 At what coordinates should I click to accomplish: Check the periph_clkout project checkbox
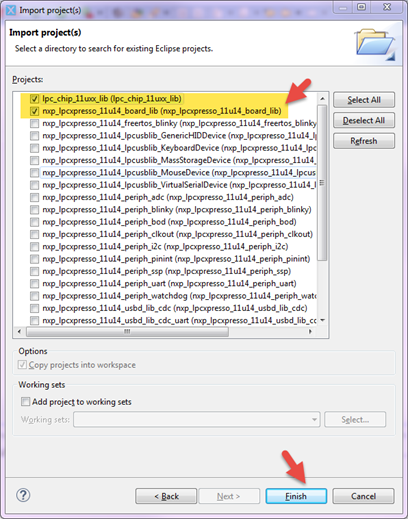click(x=34, y=234)
